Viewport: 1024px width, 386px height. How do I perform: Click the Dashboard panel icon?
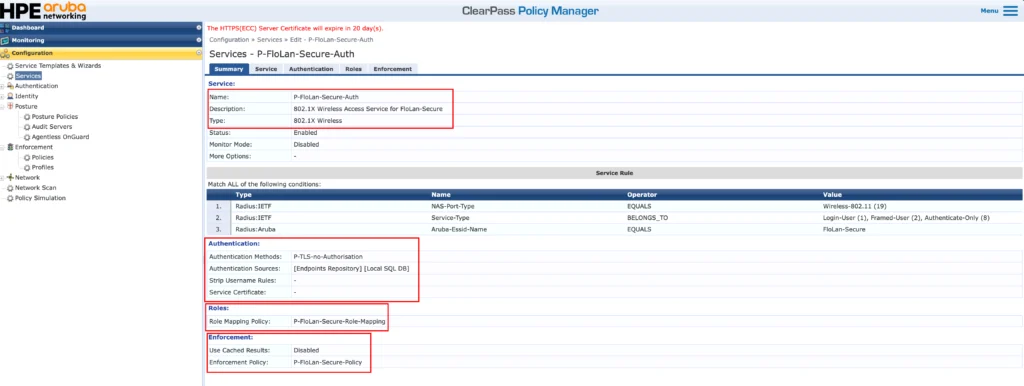point(5,27)
